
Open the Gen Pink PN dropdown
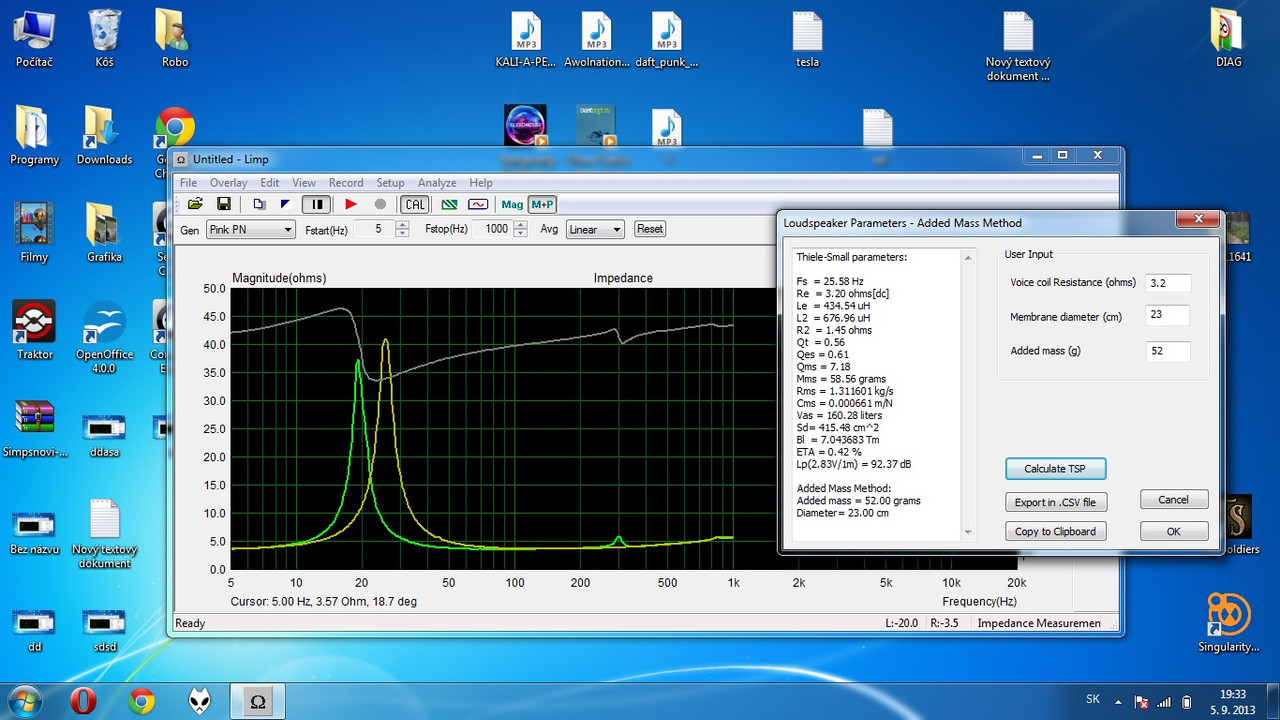[250, 229]
